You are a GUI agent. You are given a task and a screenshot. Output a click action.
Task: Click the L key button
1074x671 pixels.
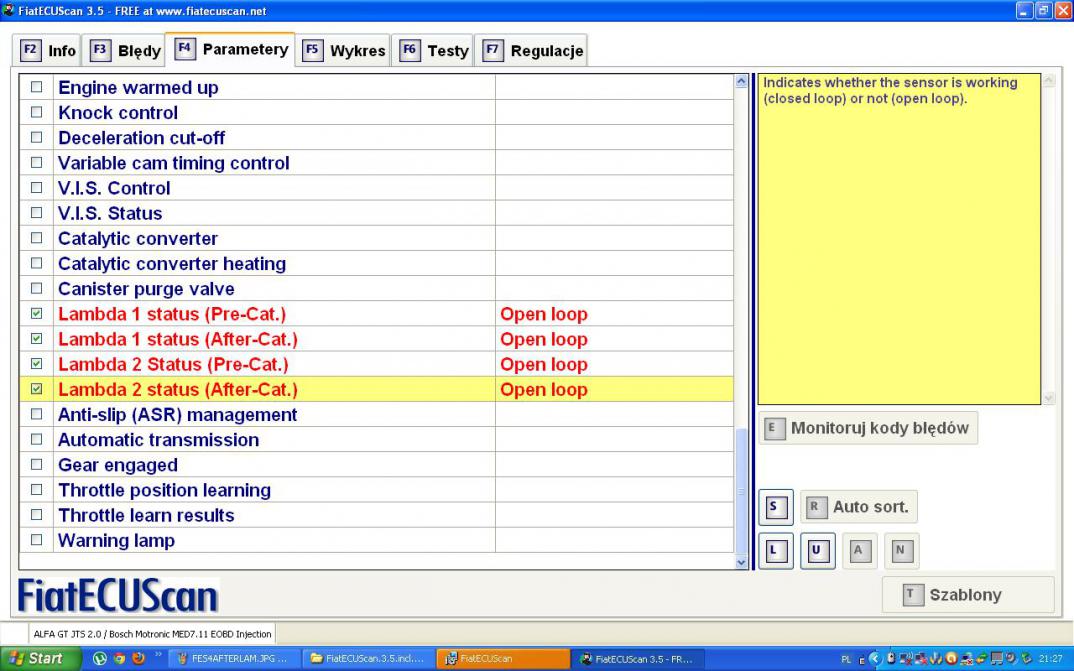click(x=776, y=550)
